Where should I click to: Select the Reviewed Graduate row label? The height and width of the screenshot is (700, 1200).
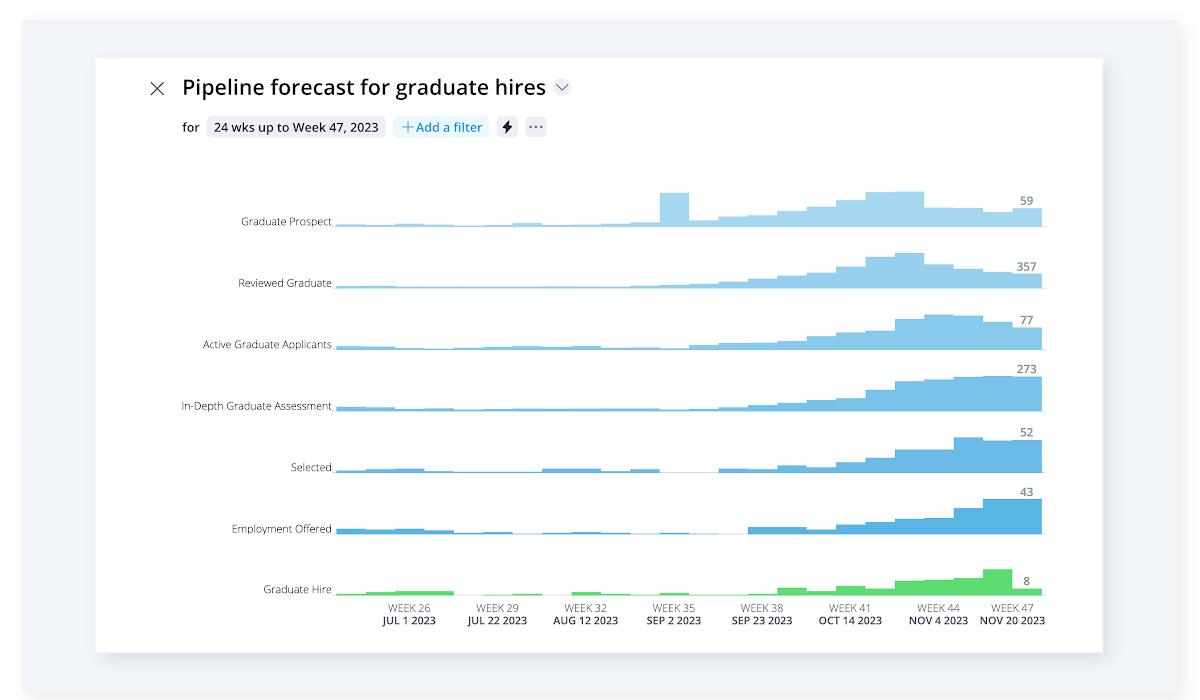click(x=285, y=283)
